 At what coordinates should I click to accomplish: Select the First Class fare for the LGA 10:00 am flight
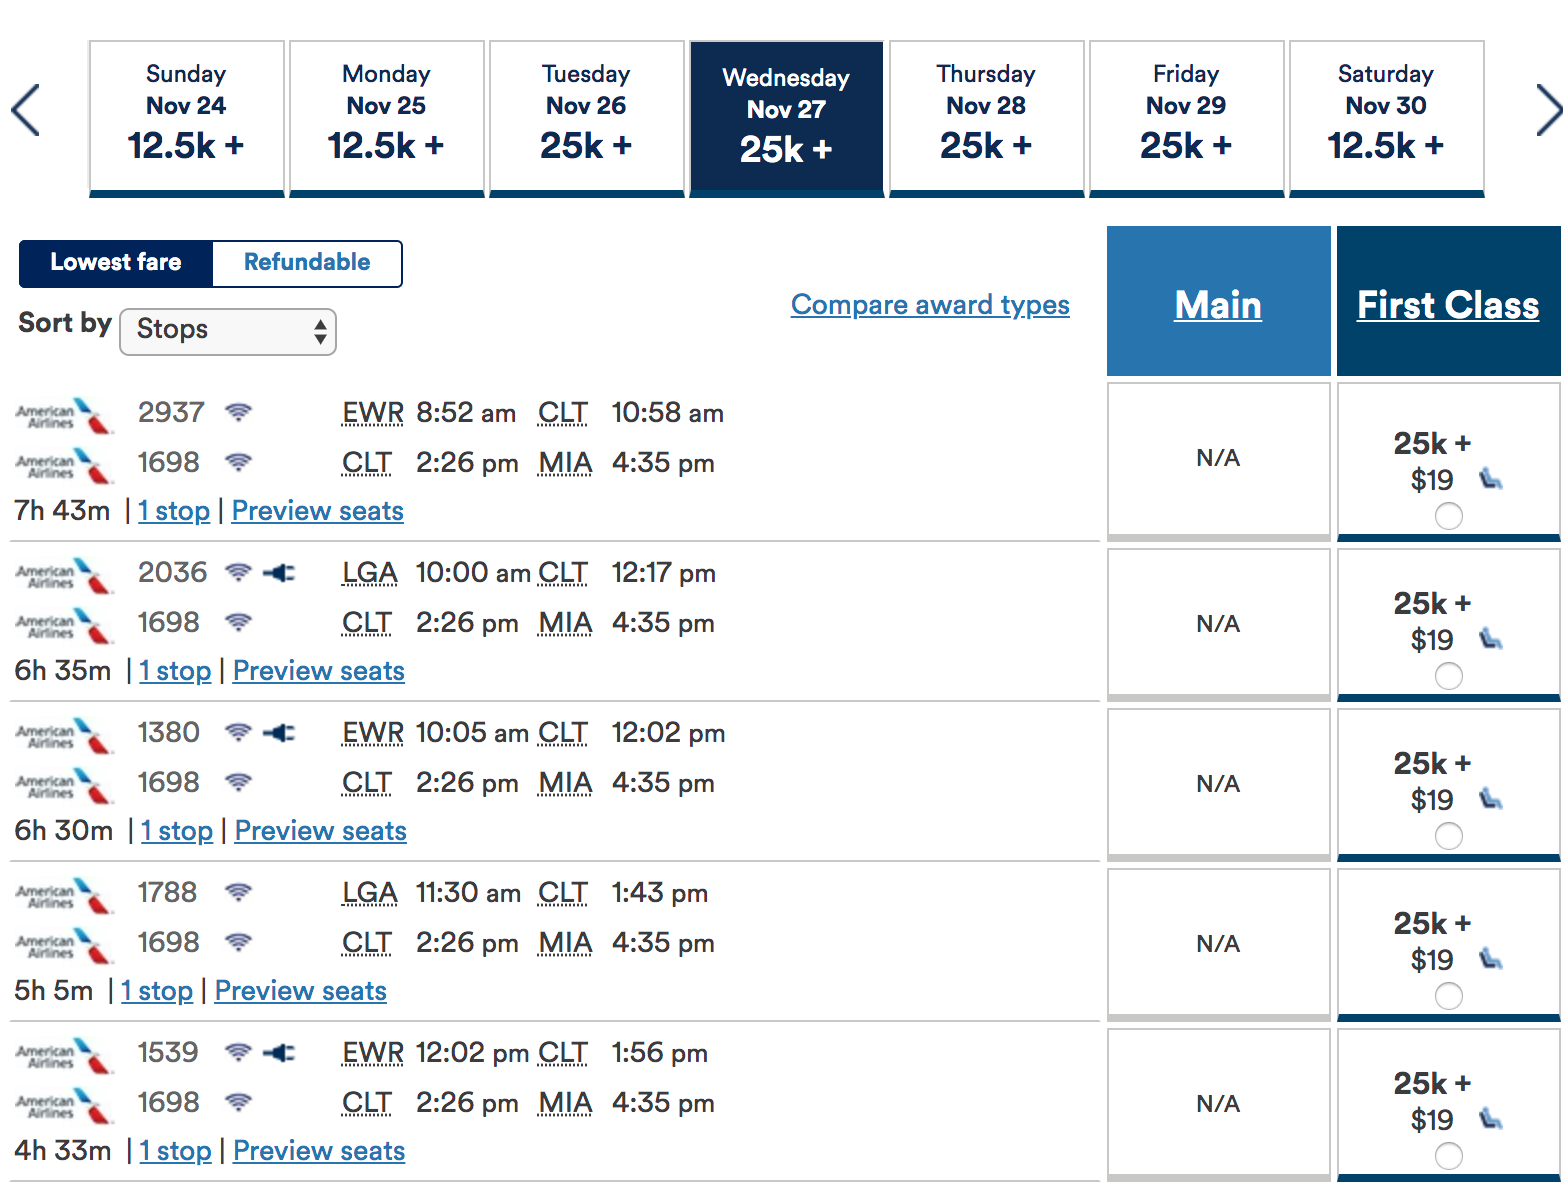[x=1448, y=676]
